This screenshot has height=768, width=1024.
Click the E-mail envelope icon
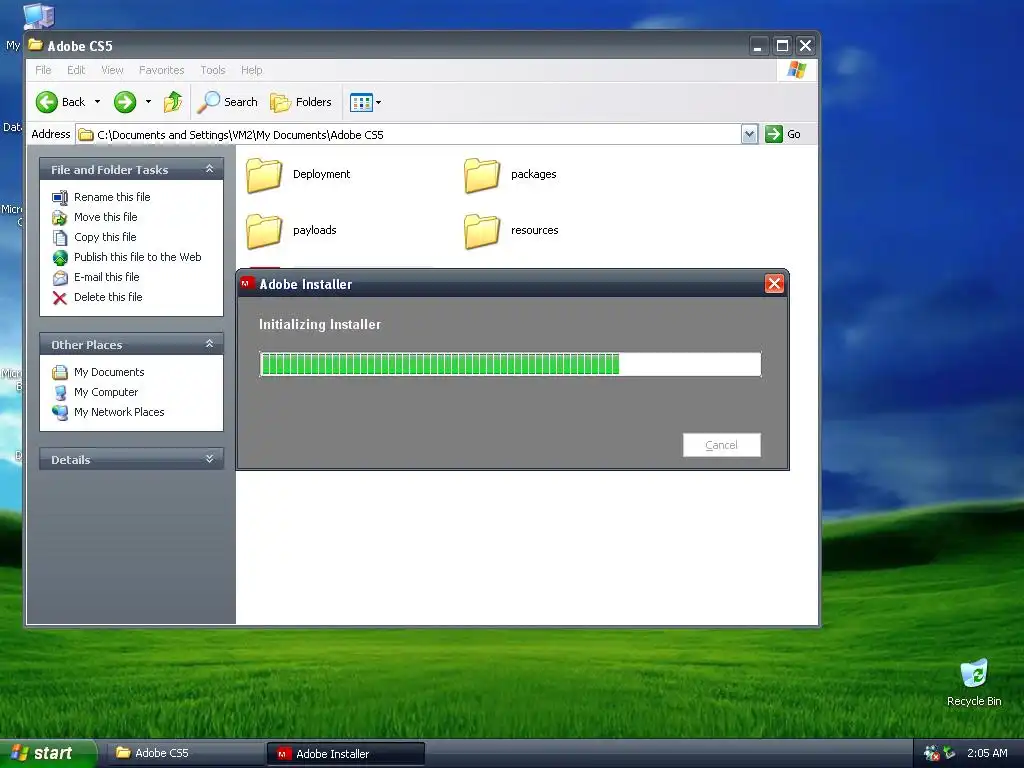[x=60, y=278]
